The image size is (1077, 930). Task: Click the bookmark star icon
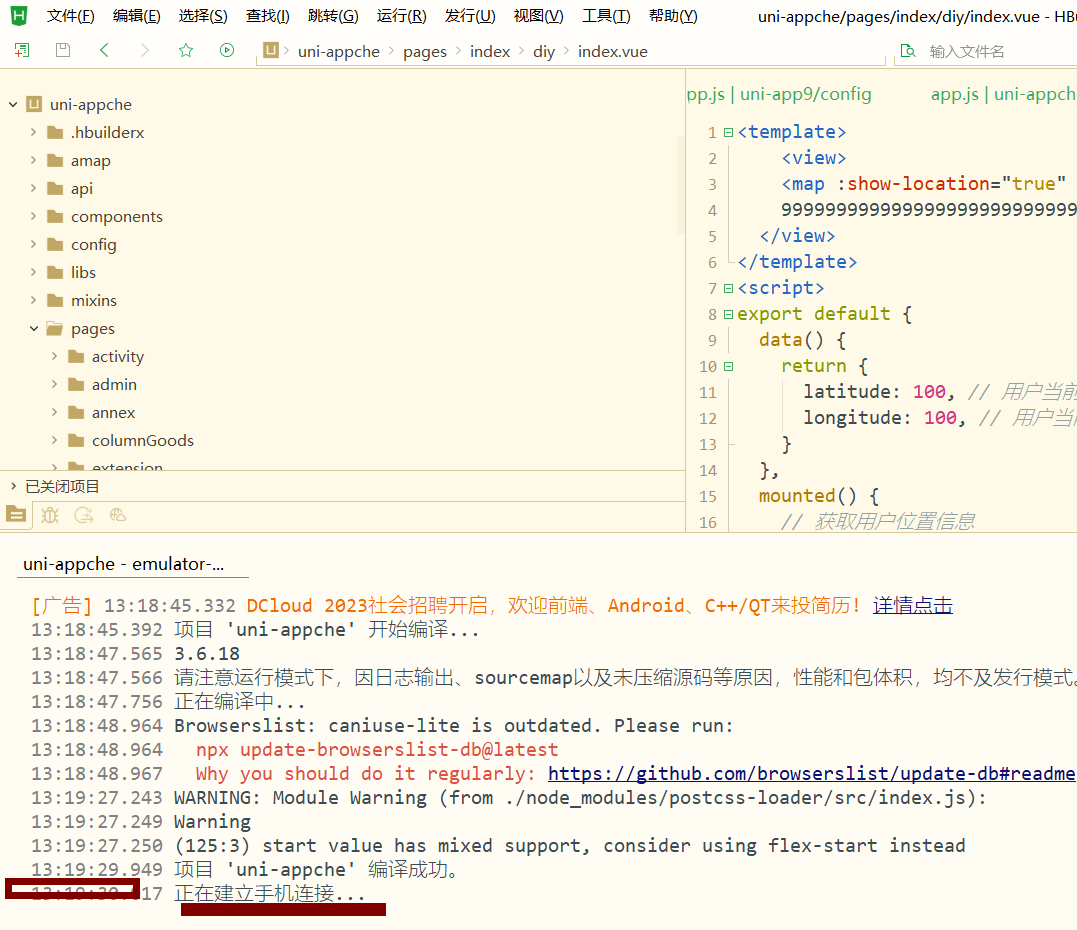click(185, 50)
